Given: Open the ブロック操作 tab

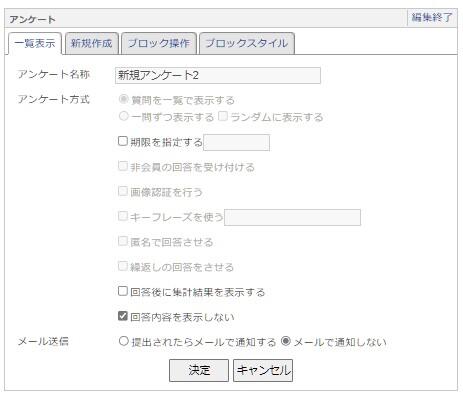Looking at the screenshot, I should point(159,43).
